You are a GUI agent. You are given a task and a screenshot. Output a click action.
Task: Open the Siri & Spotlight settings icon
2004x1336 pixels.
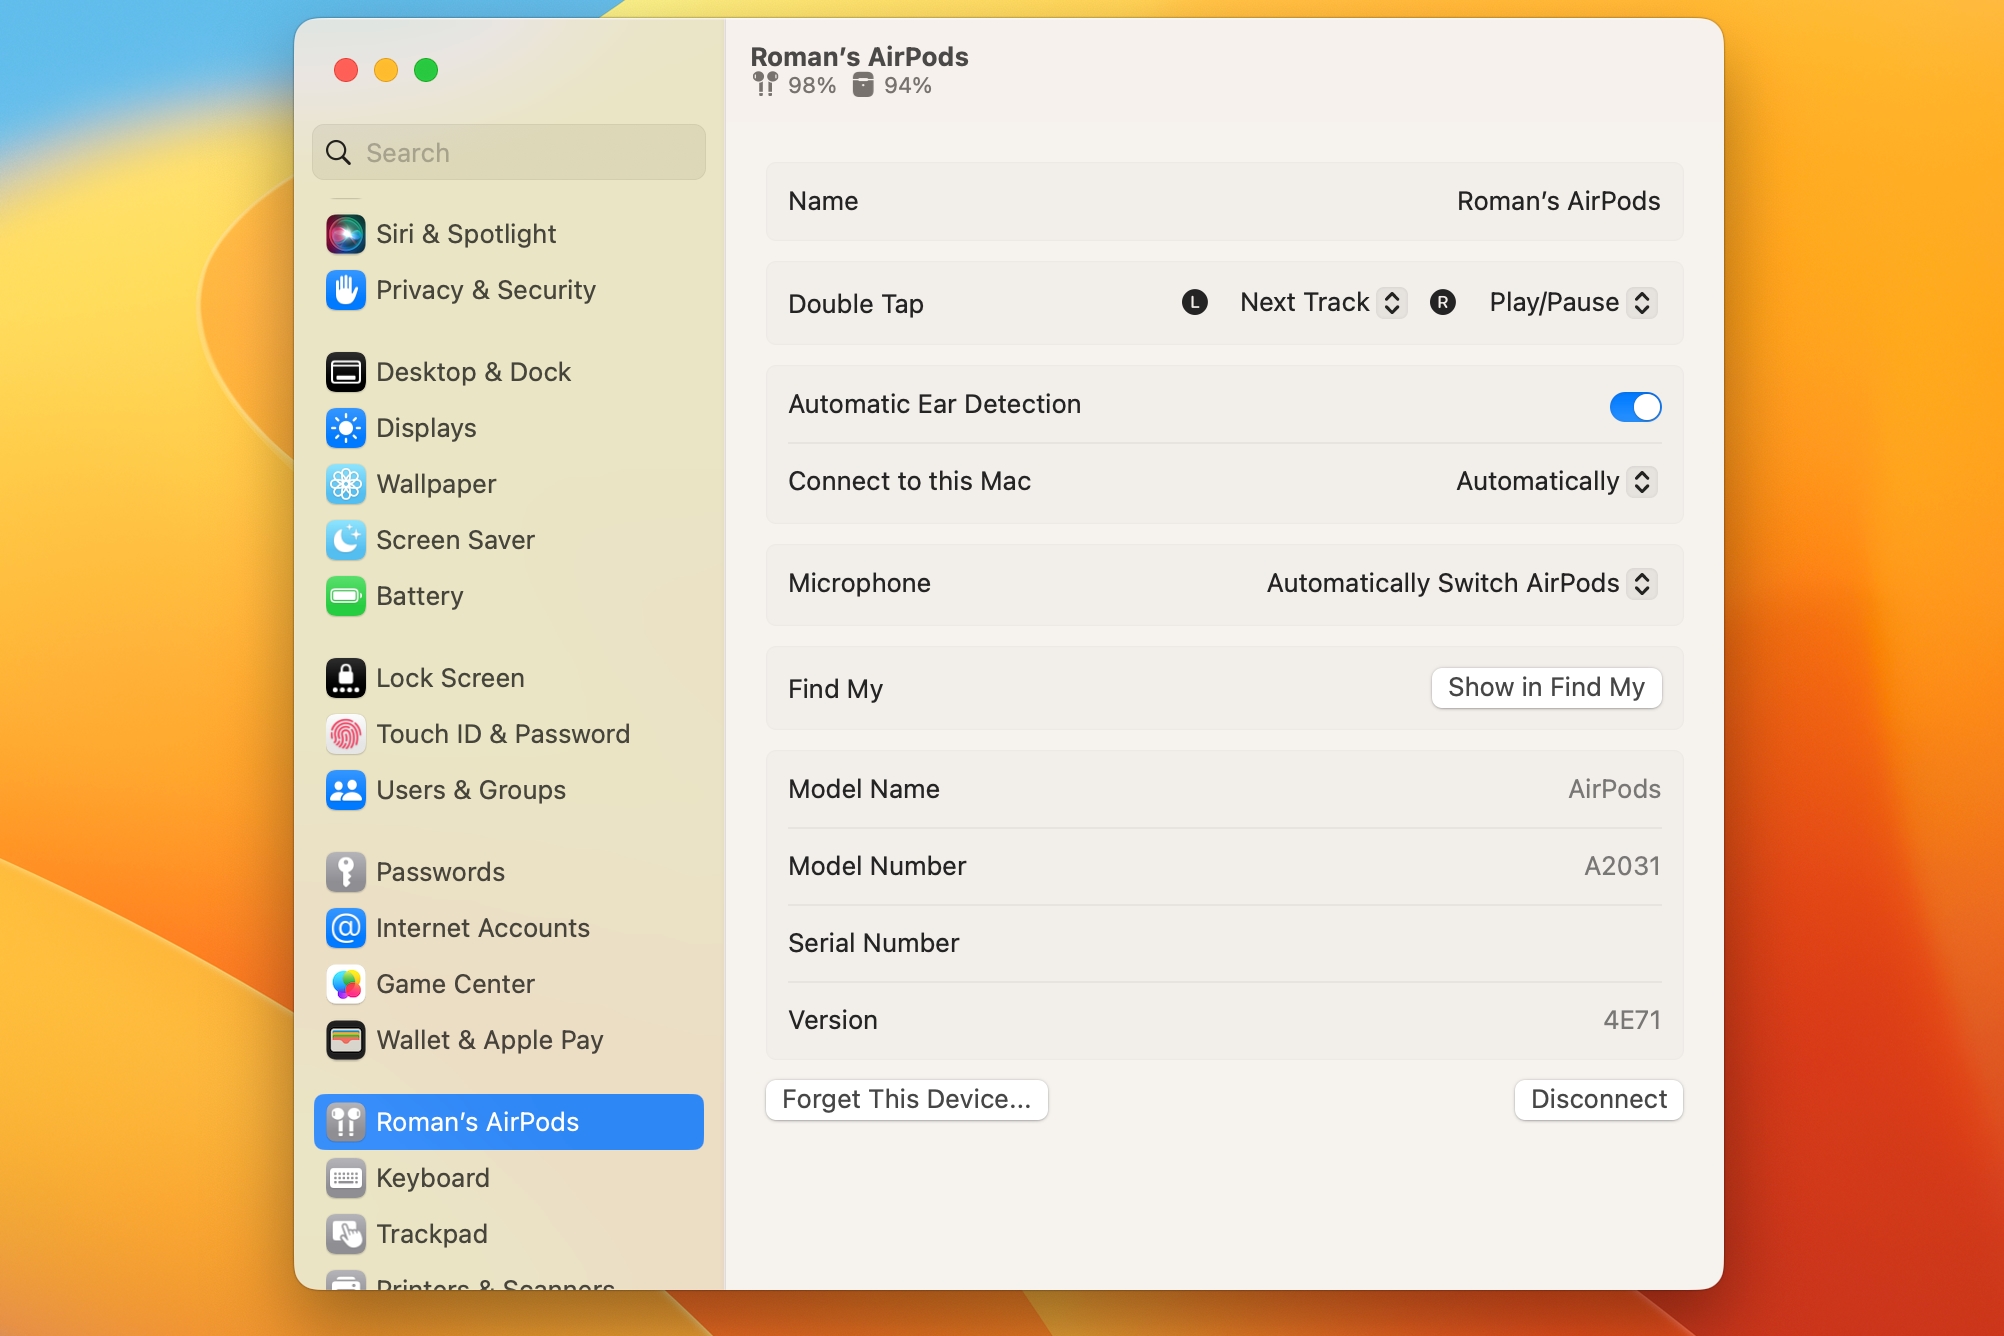coord(345,233)
